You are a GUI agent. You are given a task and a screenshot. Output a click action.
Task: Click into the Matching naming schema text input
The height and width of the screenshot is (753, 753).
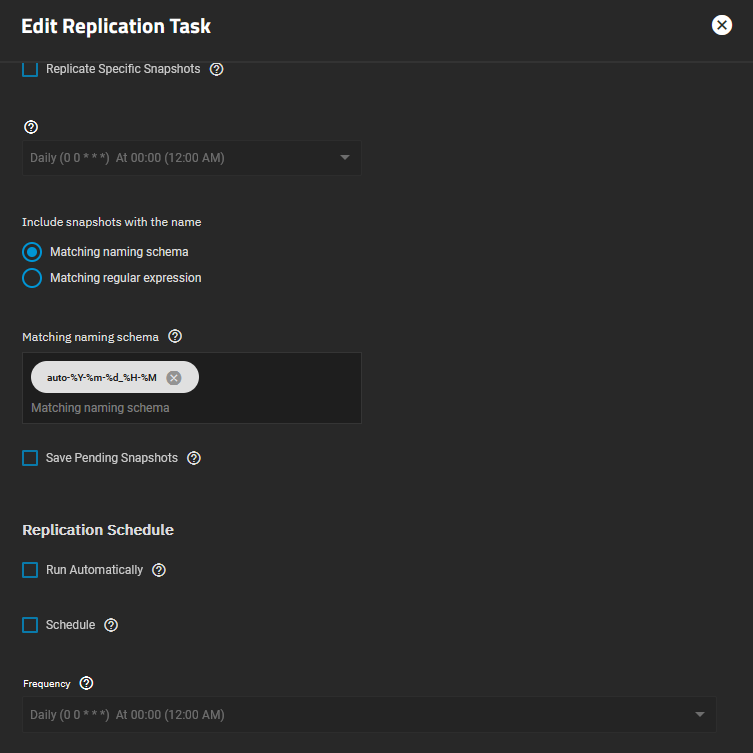point(190,408)
